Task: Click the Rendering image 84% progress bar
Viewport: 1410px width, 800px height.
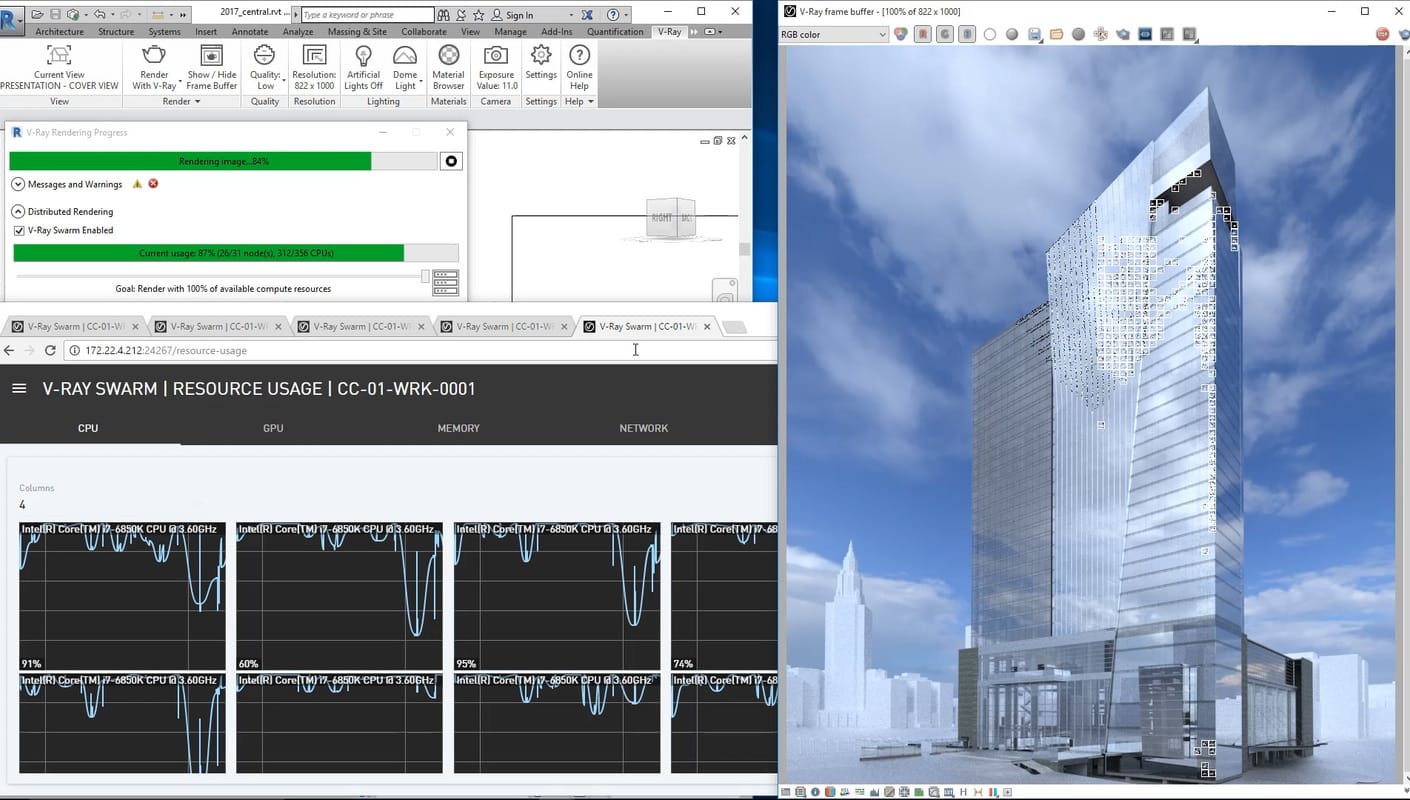Action: [x=223, y=161]
